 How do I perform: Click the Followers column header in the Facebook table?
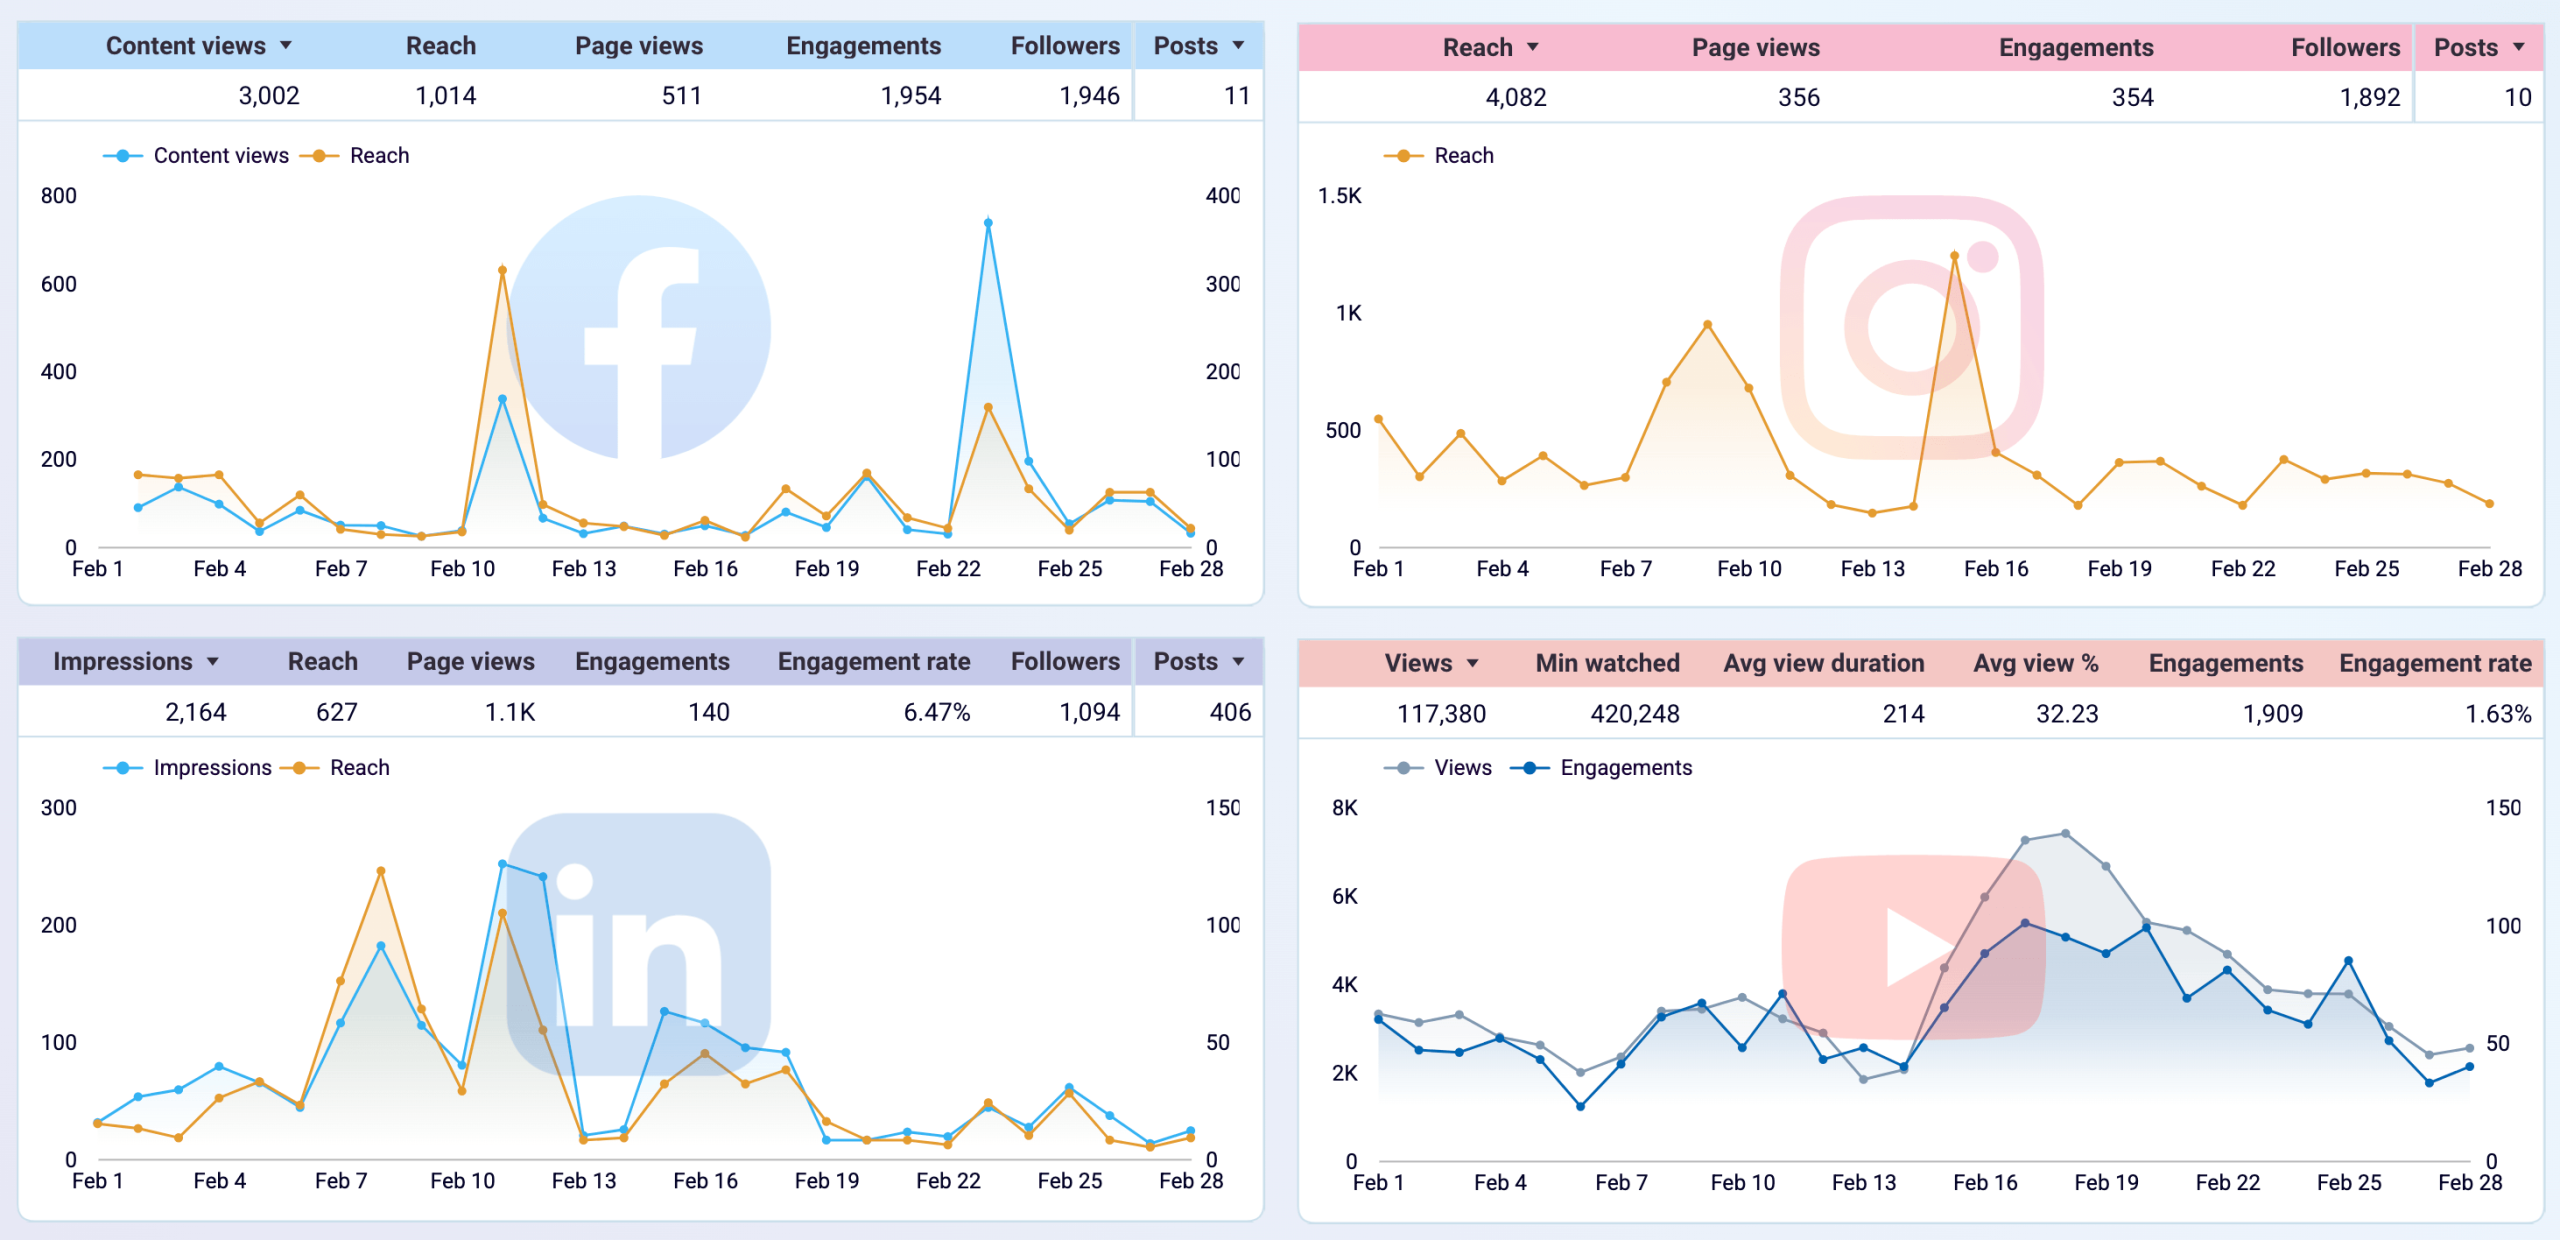click(1065, 45)
